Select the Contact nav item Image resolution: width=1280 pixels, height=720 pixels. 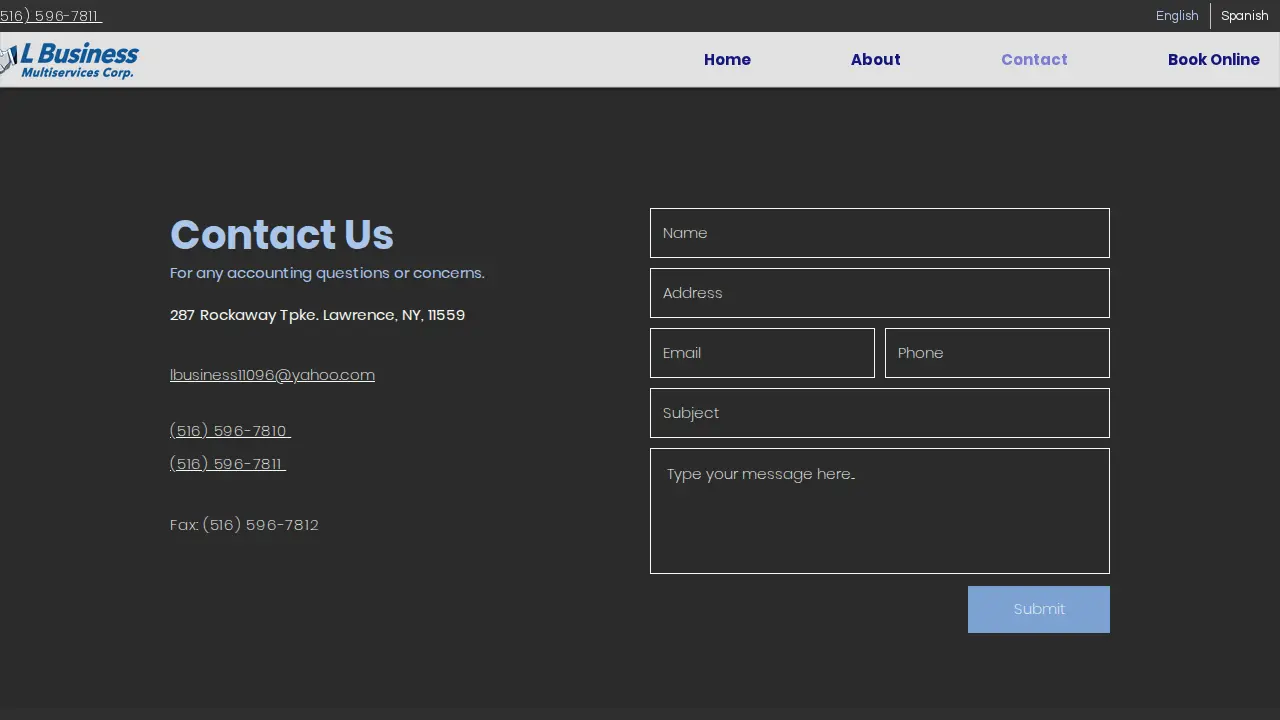(x=1034, y=60)
